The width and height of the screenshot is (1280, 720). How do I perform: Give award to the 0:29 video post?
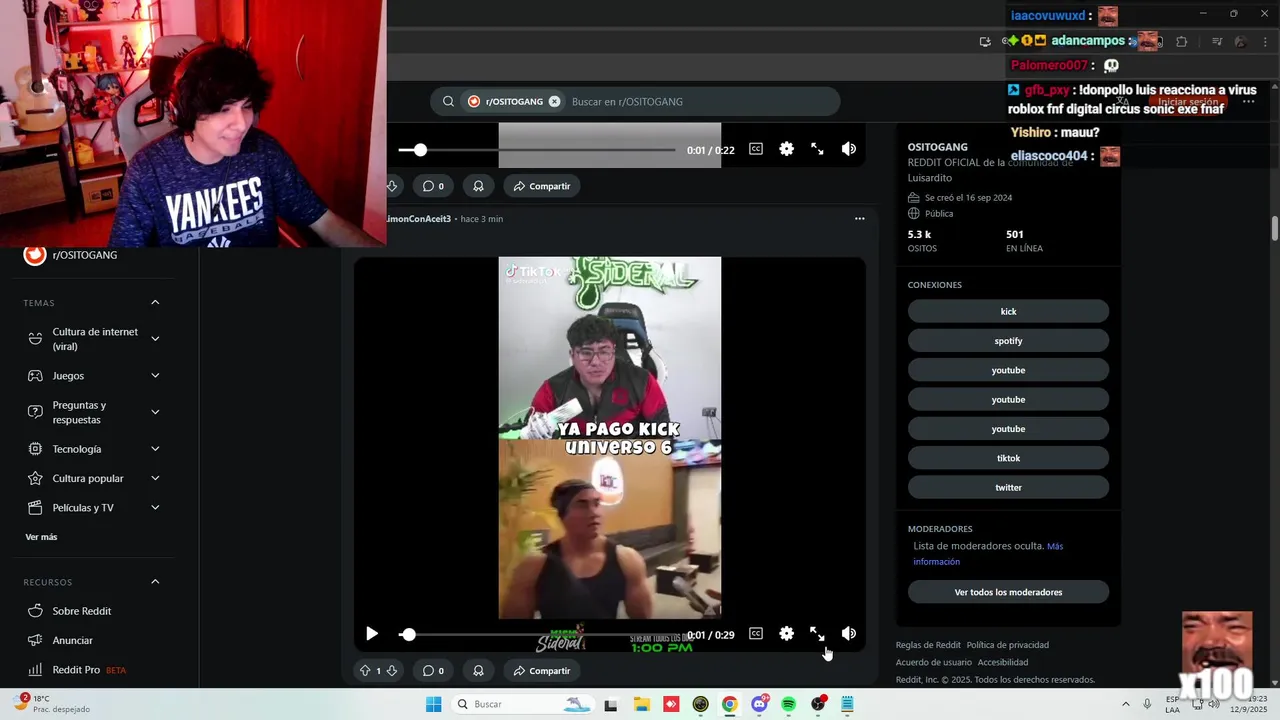click(x=478, y=671)
